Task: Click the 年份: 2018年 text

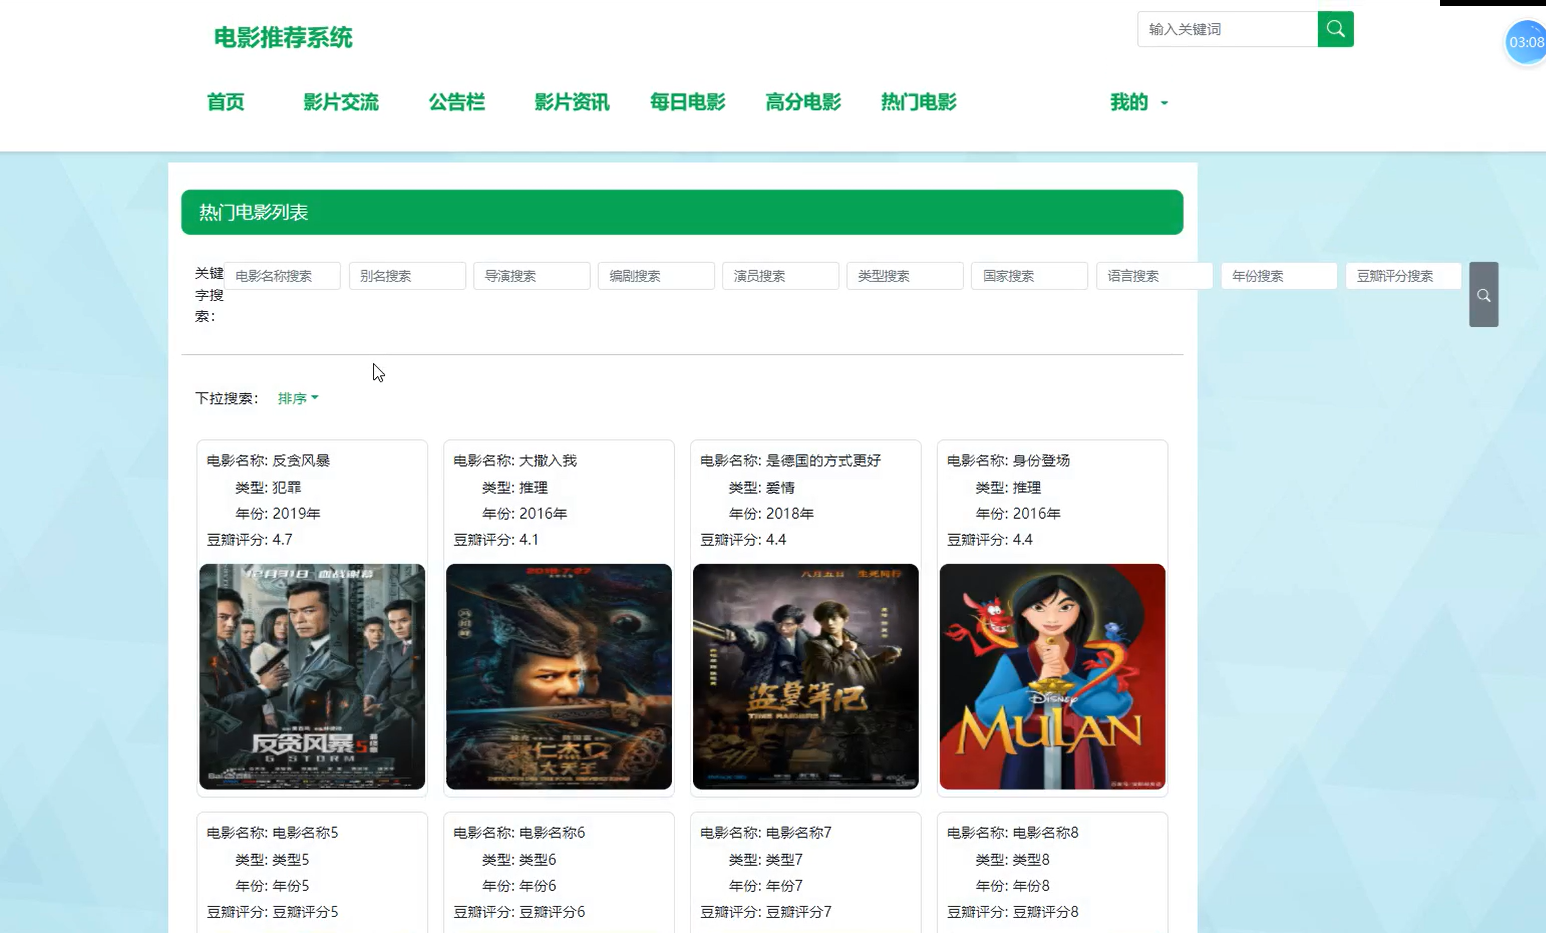Action: 772,514
